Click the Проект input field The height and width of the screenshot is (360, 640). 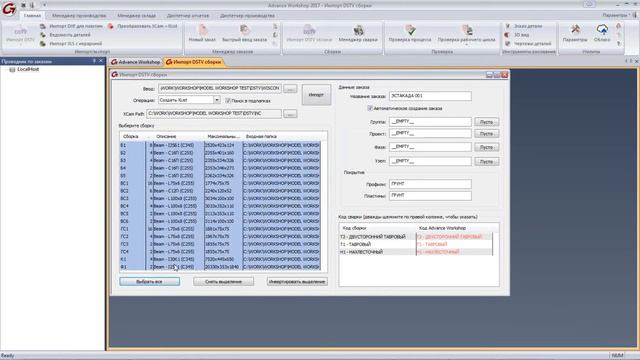tap(430, 133)
